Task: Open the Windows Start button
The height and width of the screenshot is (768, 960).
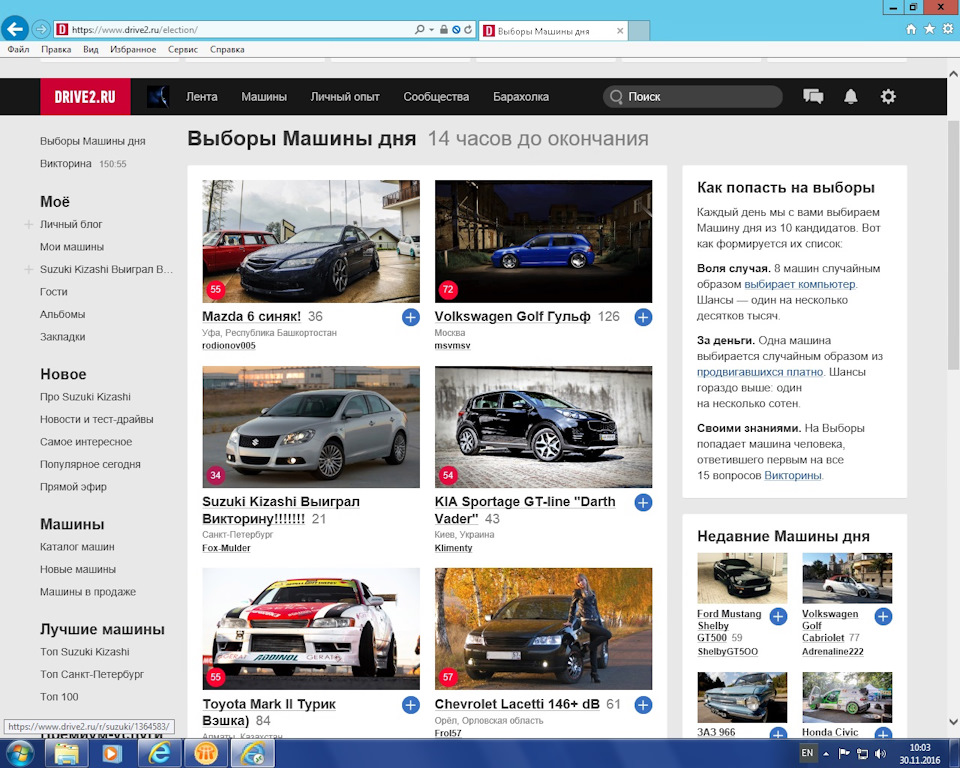Action: tap(20, 753)
